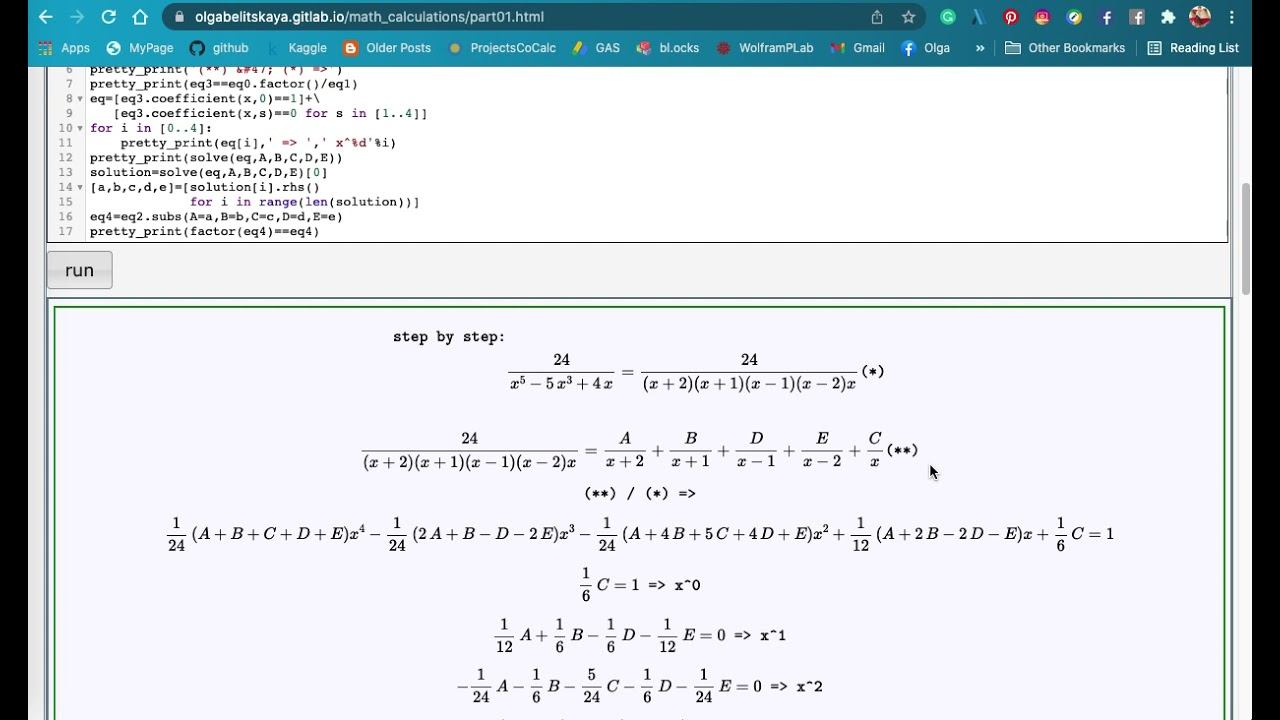The width and height of the screenshot is (1280, 720).
Task: Open the ProjectsCoCalc bookmark
Action: 502,48
